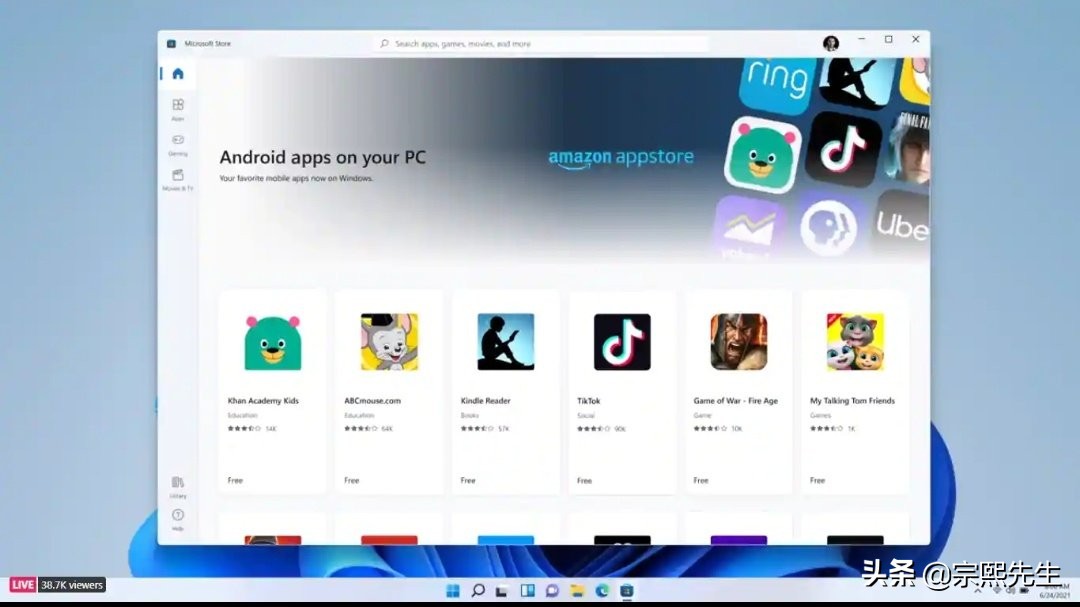Open Help in the sidebar

tap(178, 519)
